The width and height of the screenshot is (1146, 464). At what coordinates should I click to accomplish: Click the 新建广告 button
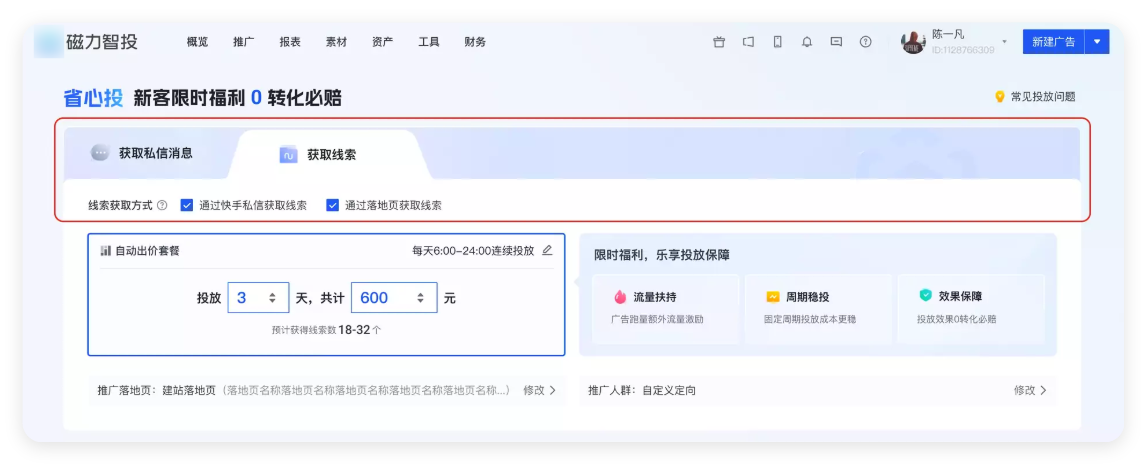coord(1053,42)
